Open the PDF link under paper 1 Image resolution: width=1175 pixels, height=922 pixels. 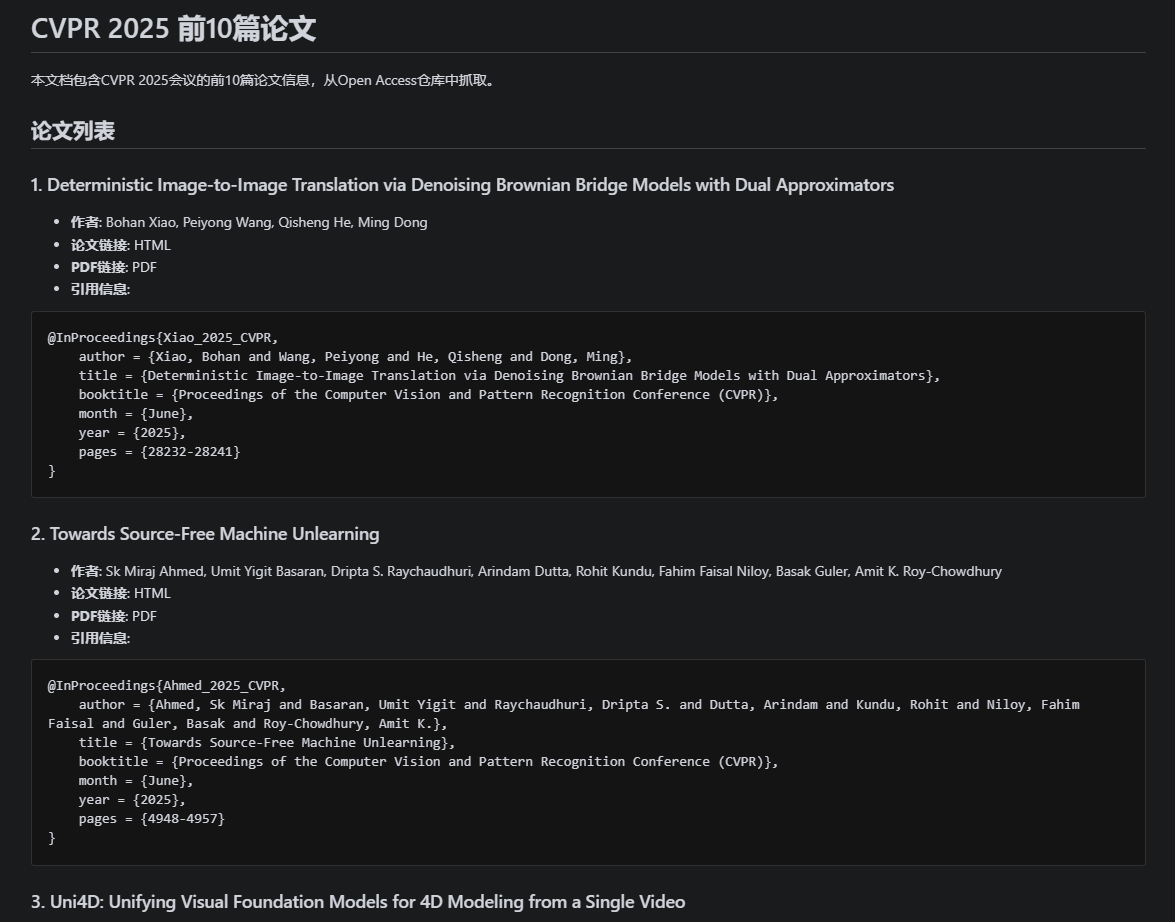point(144,267)
